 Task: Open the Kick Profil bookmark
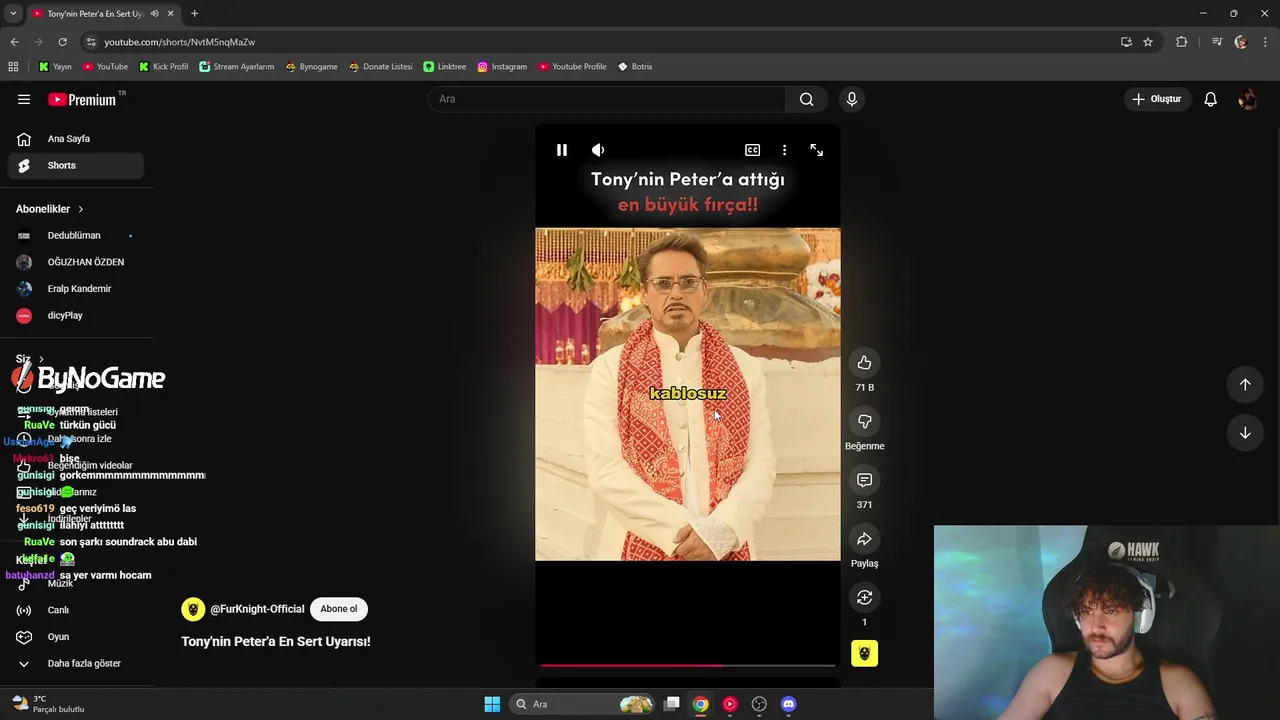[163, 67]
